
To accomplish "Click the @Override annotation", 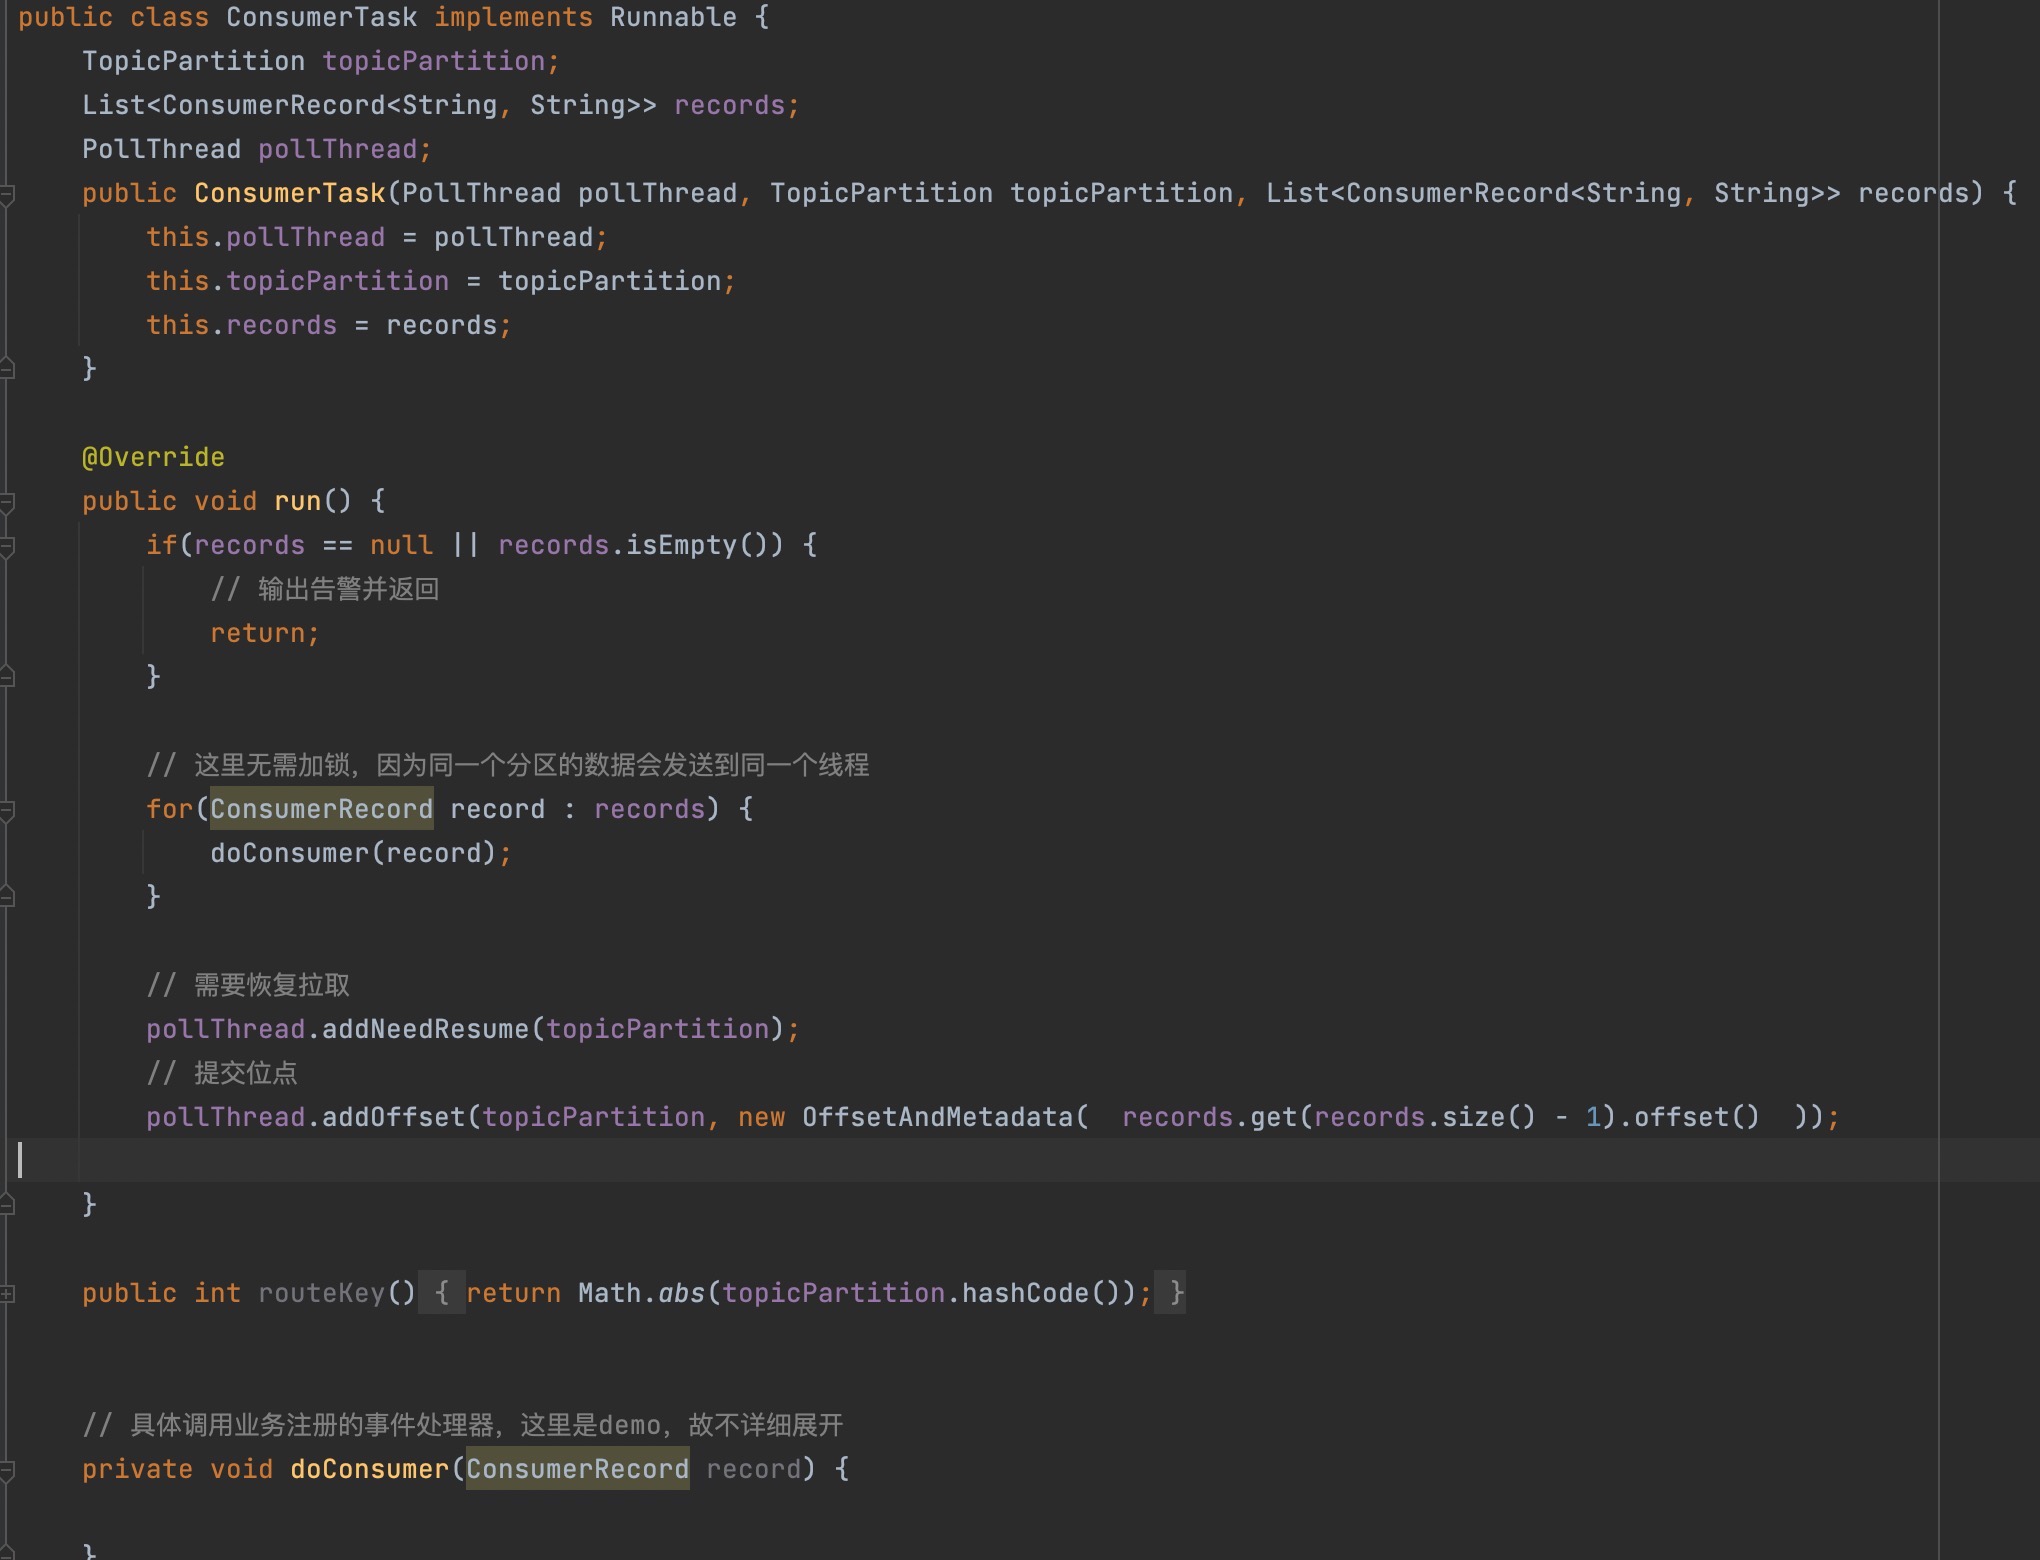I will click(x=153, y=457).
